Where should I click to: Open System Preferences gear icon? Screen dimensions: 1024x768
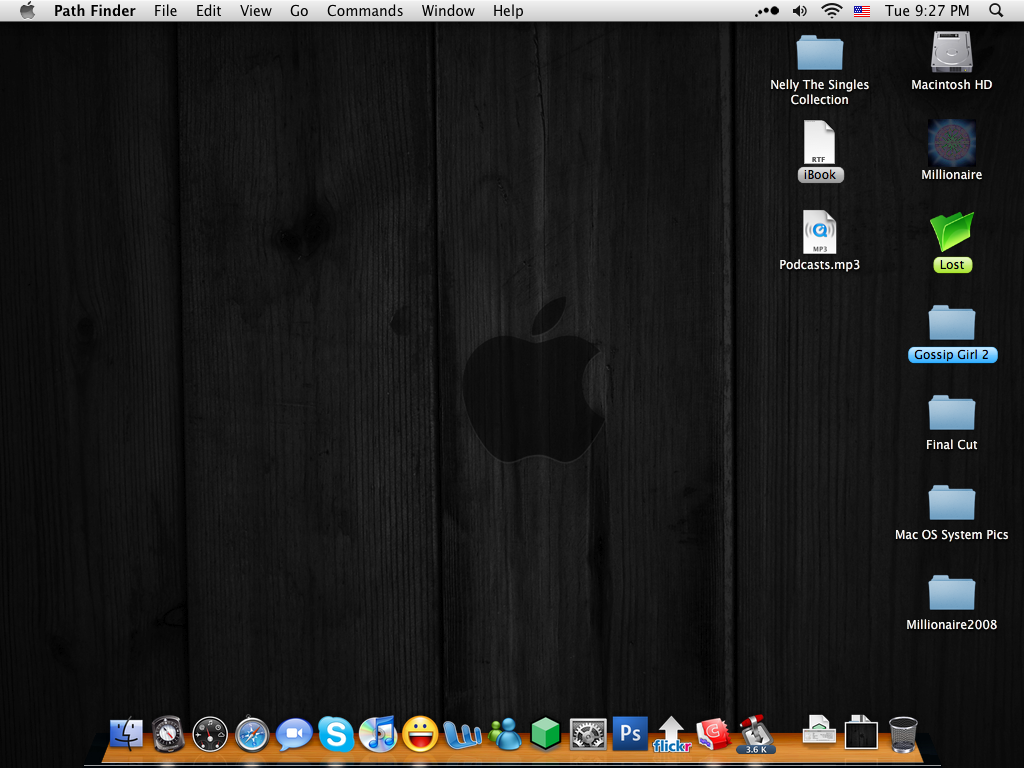(x=588, y=735)
